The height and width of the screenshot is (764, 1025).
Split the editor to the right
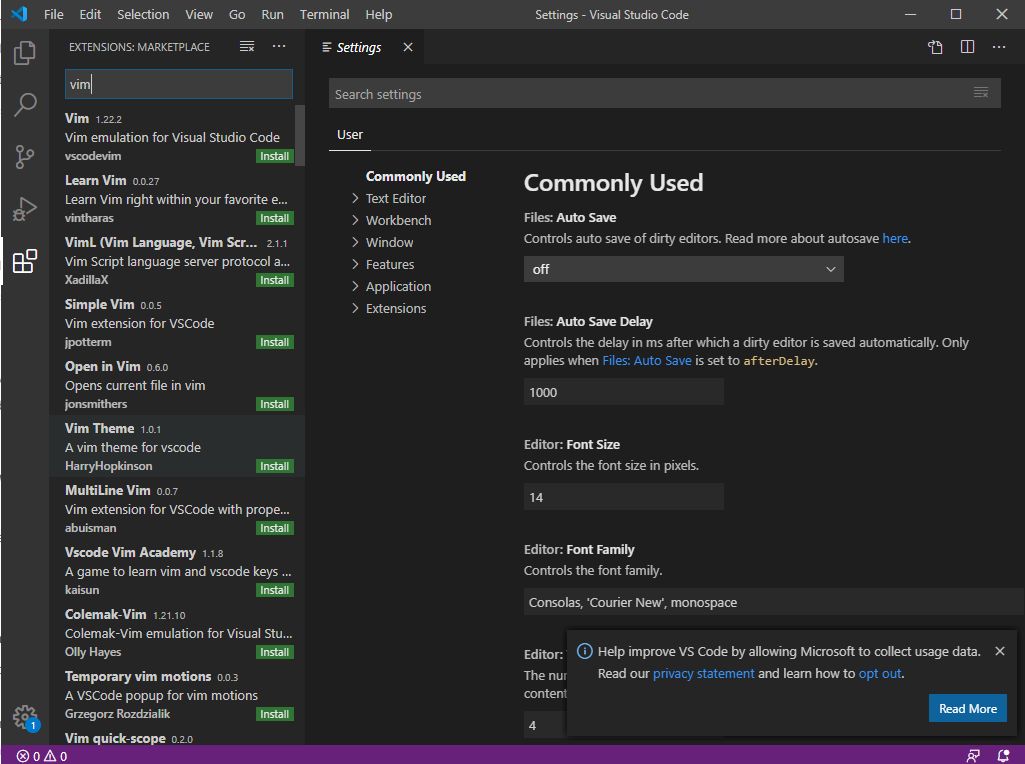tap(967, 47)
